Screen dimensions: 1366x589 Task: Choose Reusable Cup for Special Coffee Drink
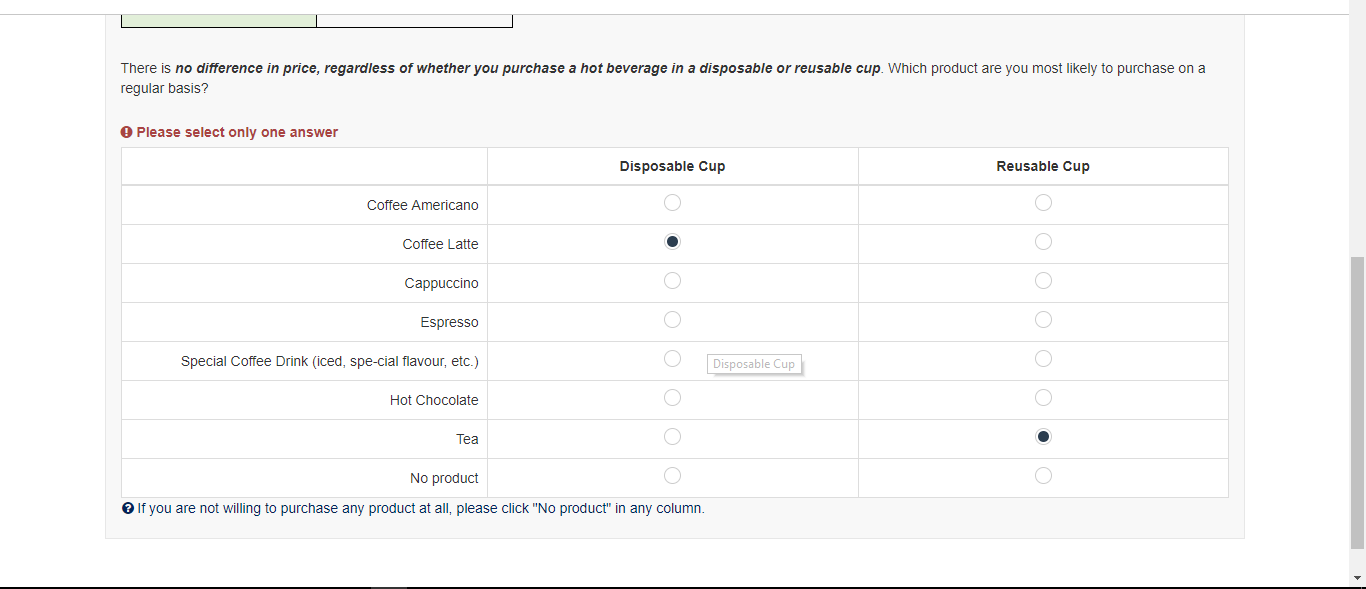1043,359
